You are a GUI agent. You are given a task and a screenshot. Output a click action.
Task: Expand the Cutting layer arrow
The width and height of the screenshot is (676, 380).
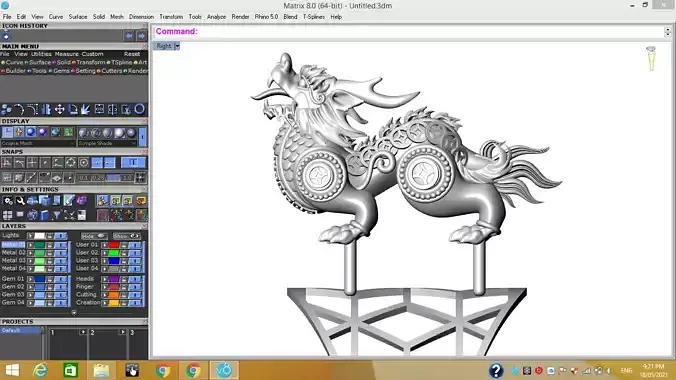[x=105, y=295]
